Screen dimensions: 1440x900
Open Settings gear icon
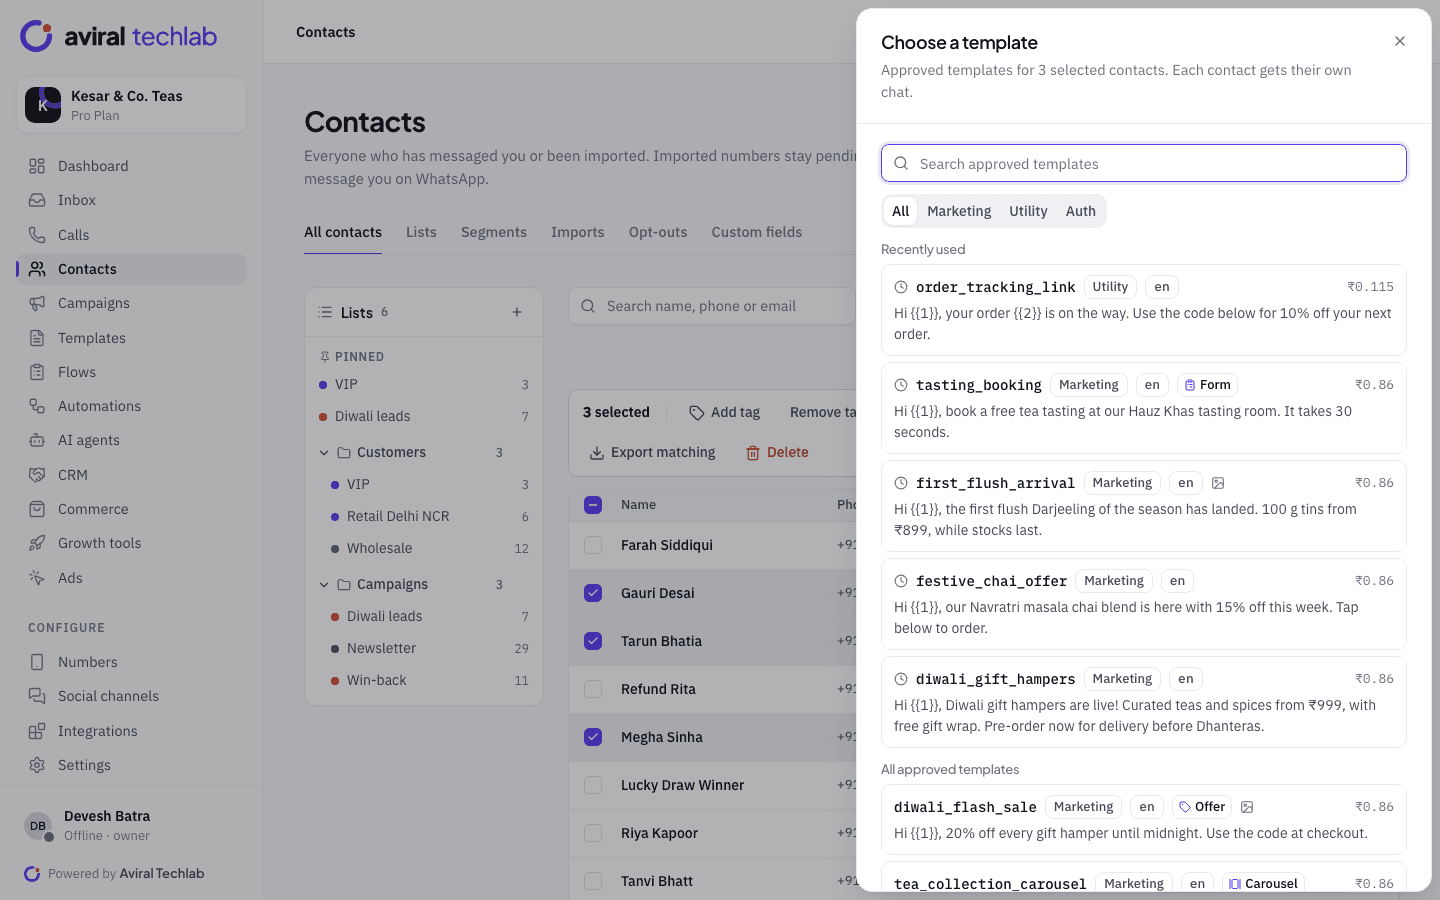point(37,765)
